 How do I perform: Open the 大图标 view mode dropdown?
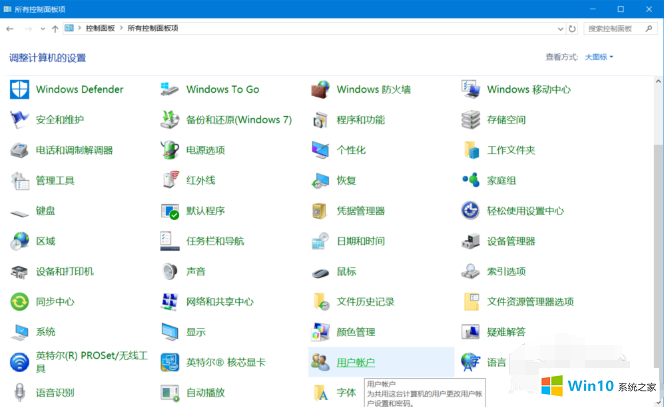pyautogui.click(x=599, y=57)
